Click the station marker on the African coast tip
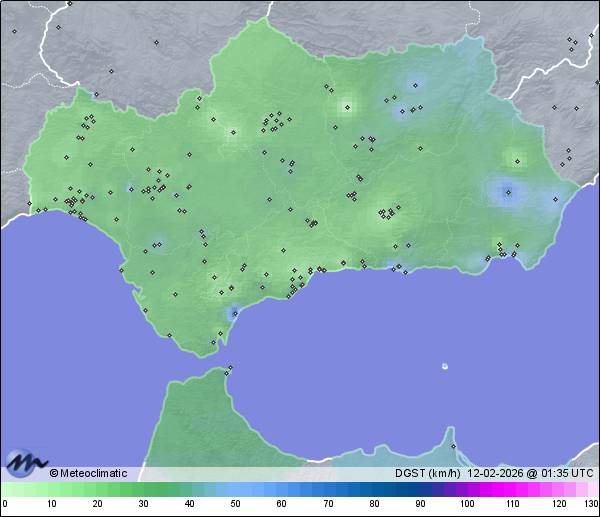 230,370
